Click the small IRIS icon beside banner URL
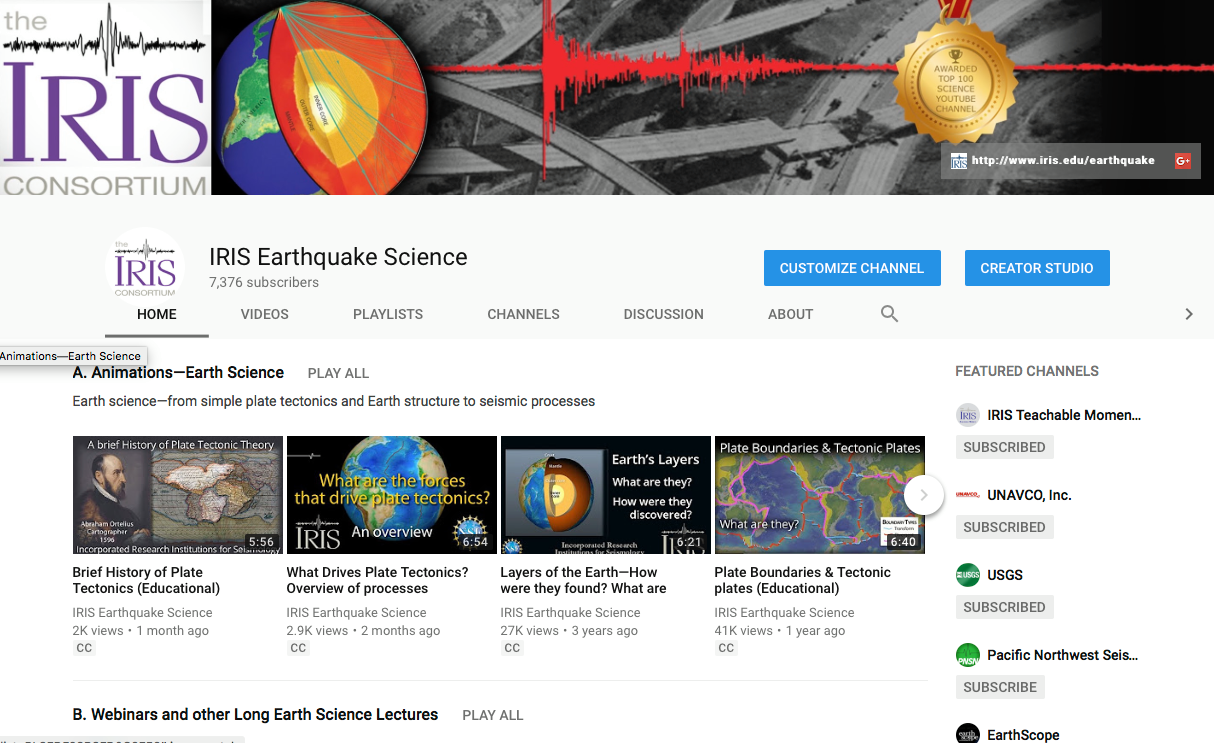Image resolution: width=1214 pixels, height=743 pixels. click(959, 160)
